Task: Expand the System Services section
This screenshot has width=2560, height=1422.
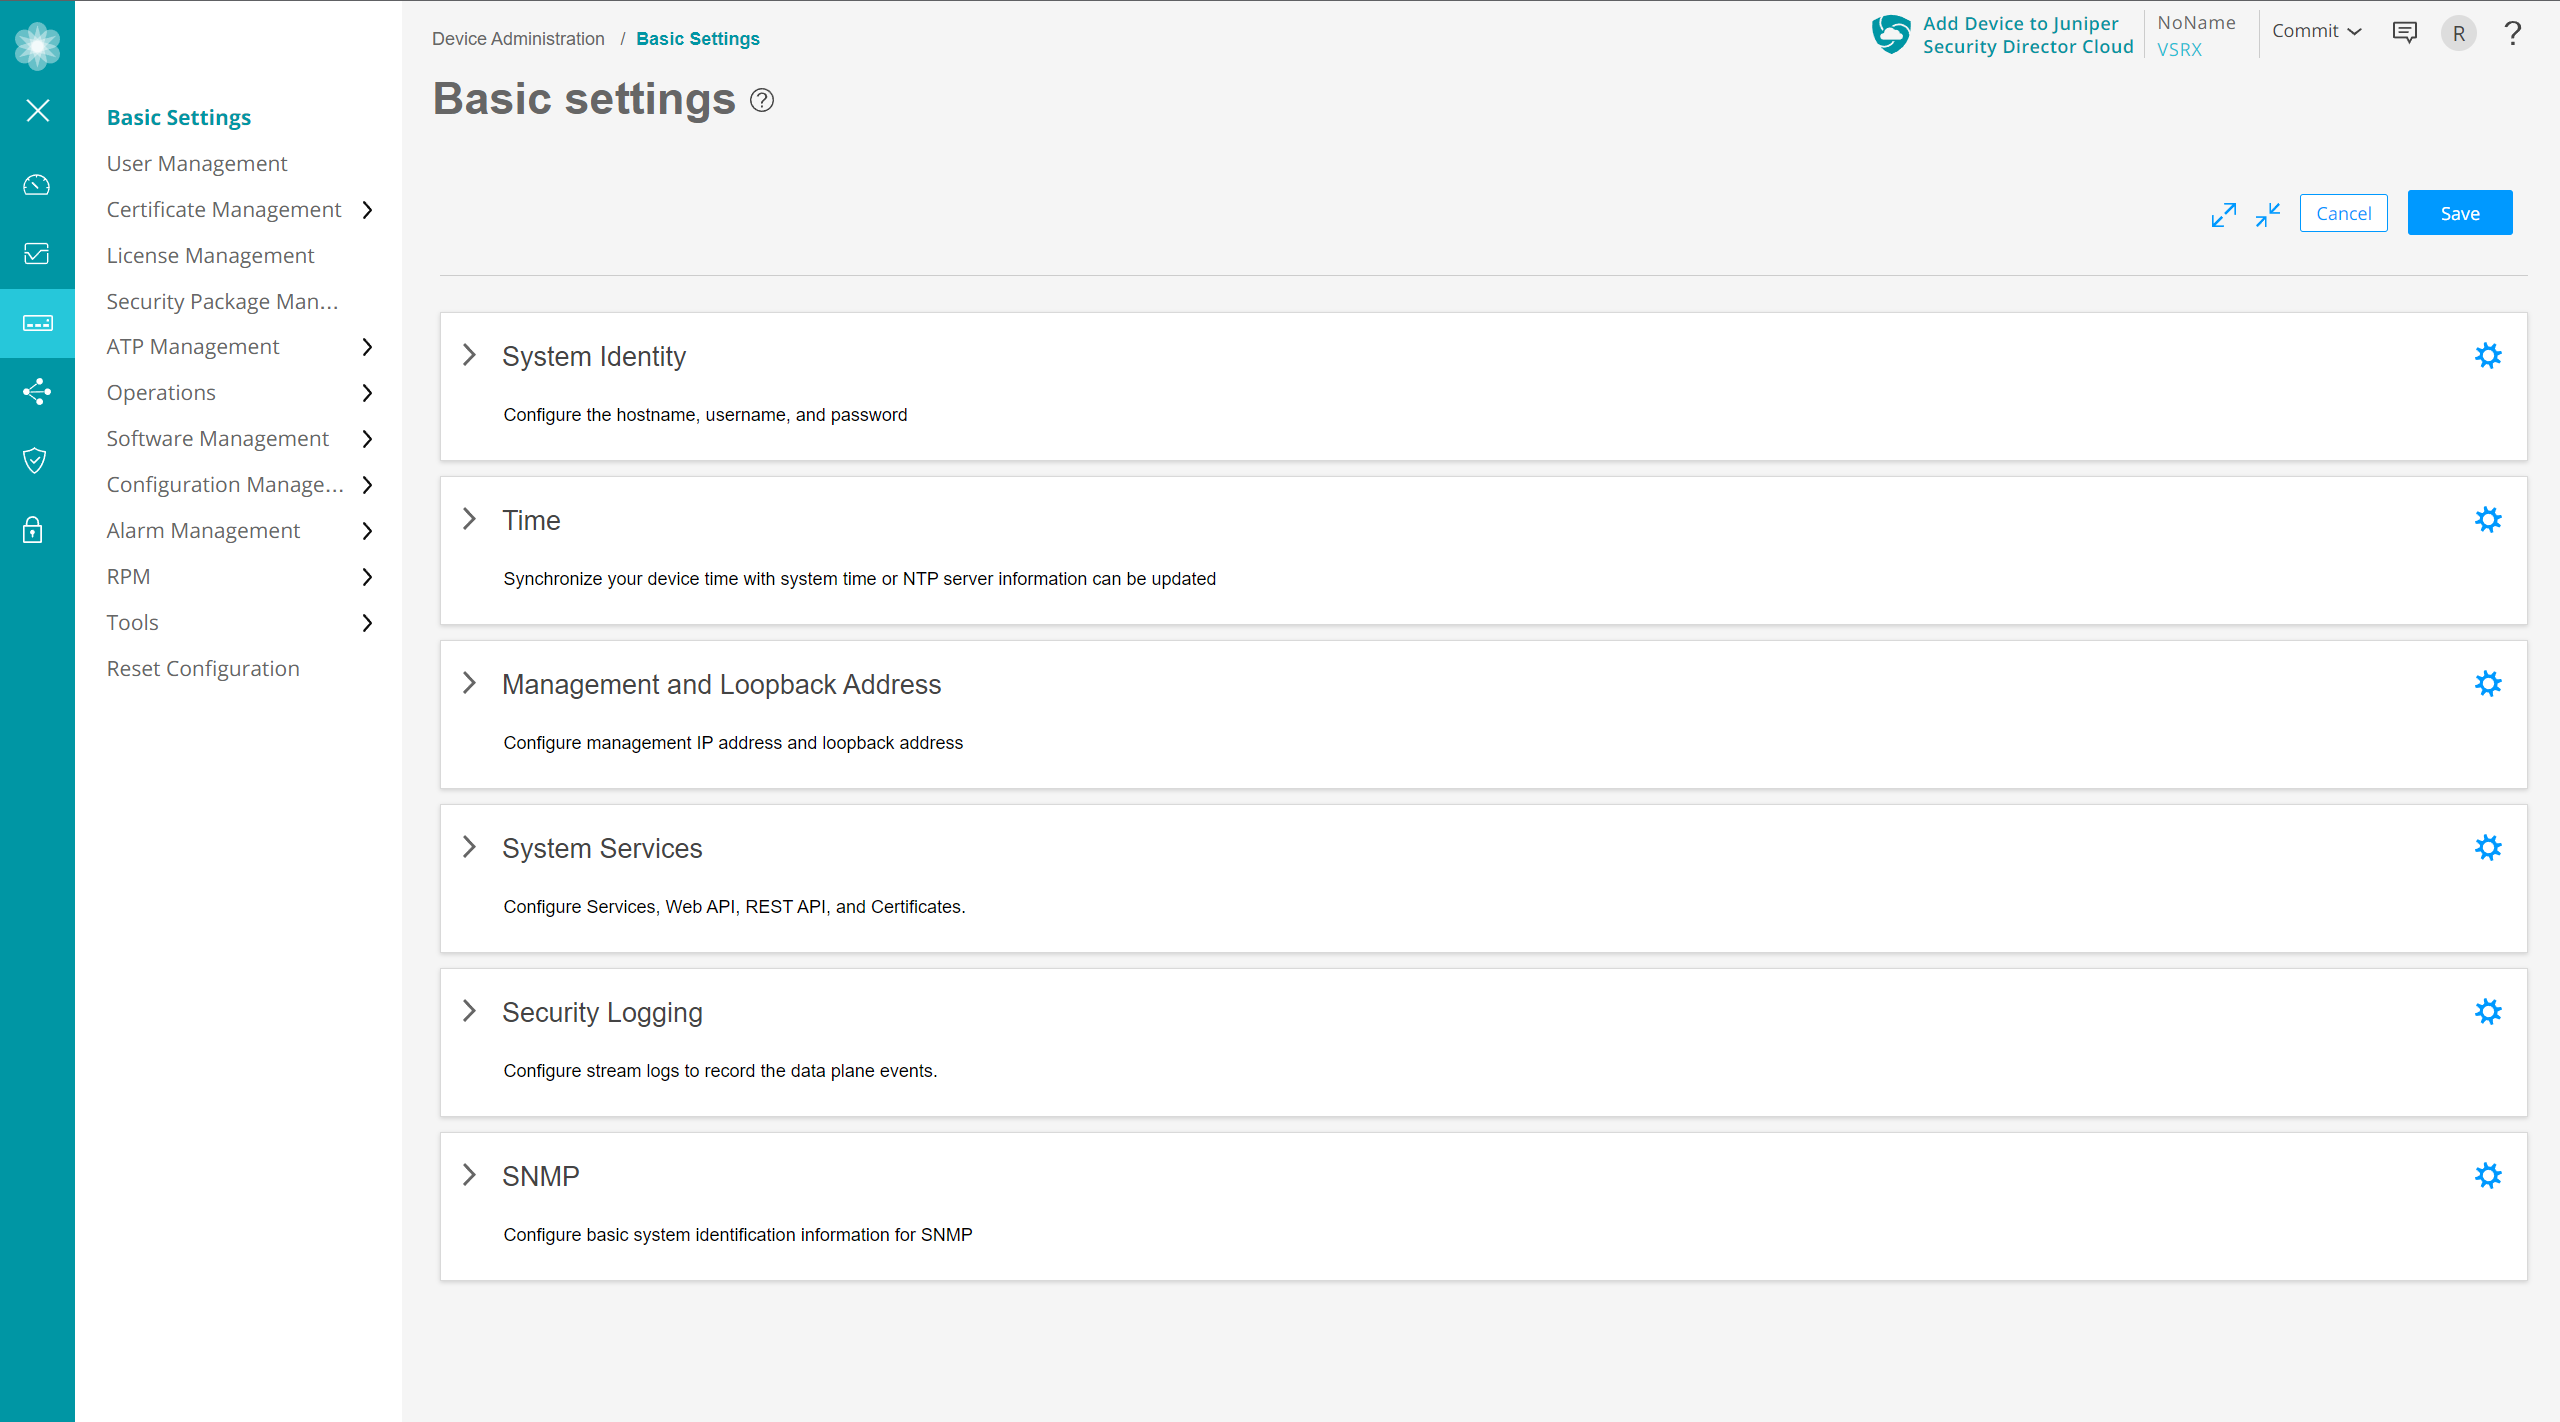Action: click(469, 847)
